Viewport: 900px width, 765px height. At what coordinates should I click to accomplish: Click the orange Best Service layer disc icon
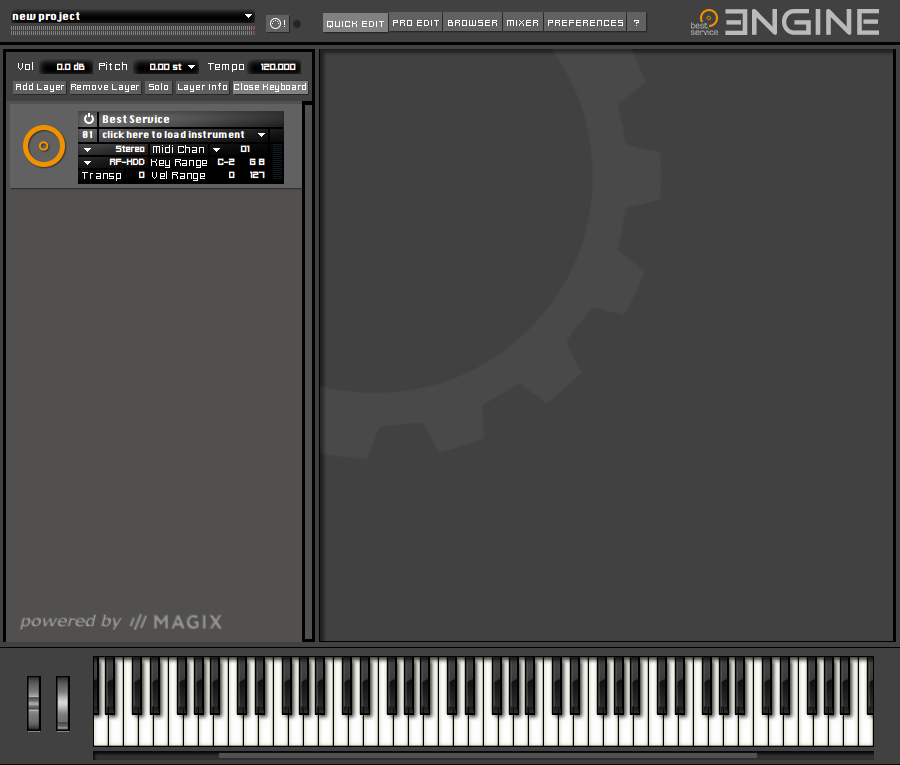(x=43, y=146)
